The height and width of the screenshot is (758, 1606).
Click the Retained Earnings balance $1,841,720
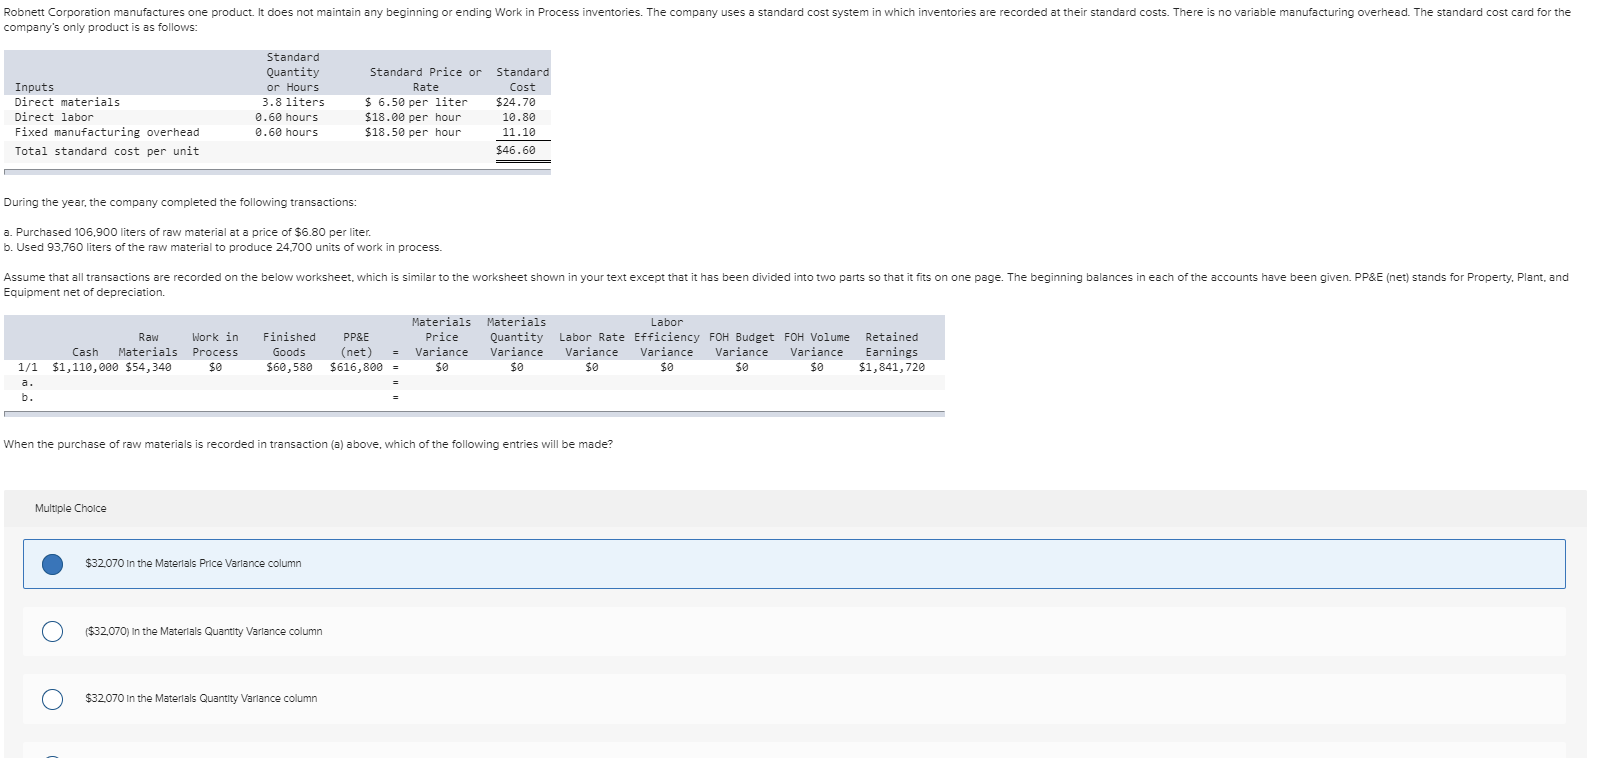(x=892, y=367)
